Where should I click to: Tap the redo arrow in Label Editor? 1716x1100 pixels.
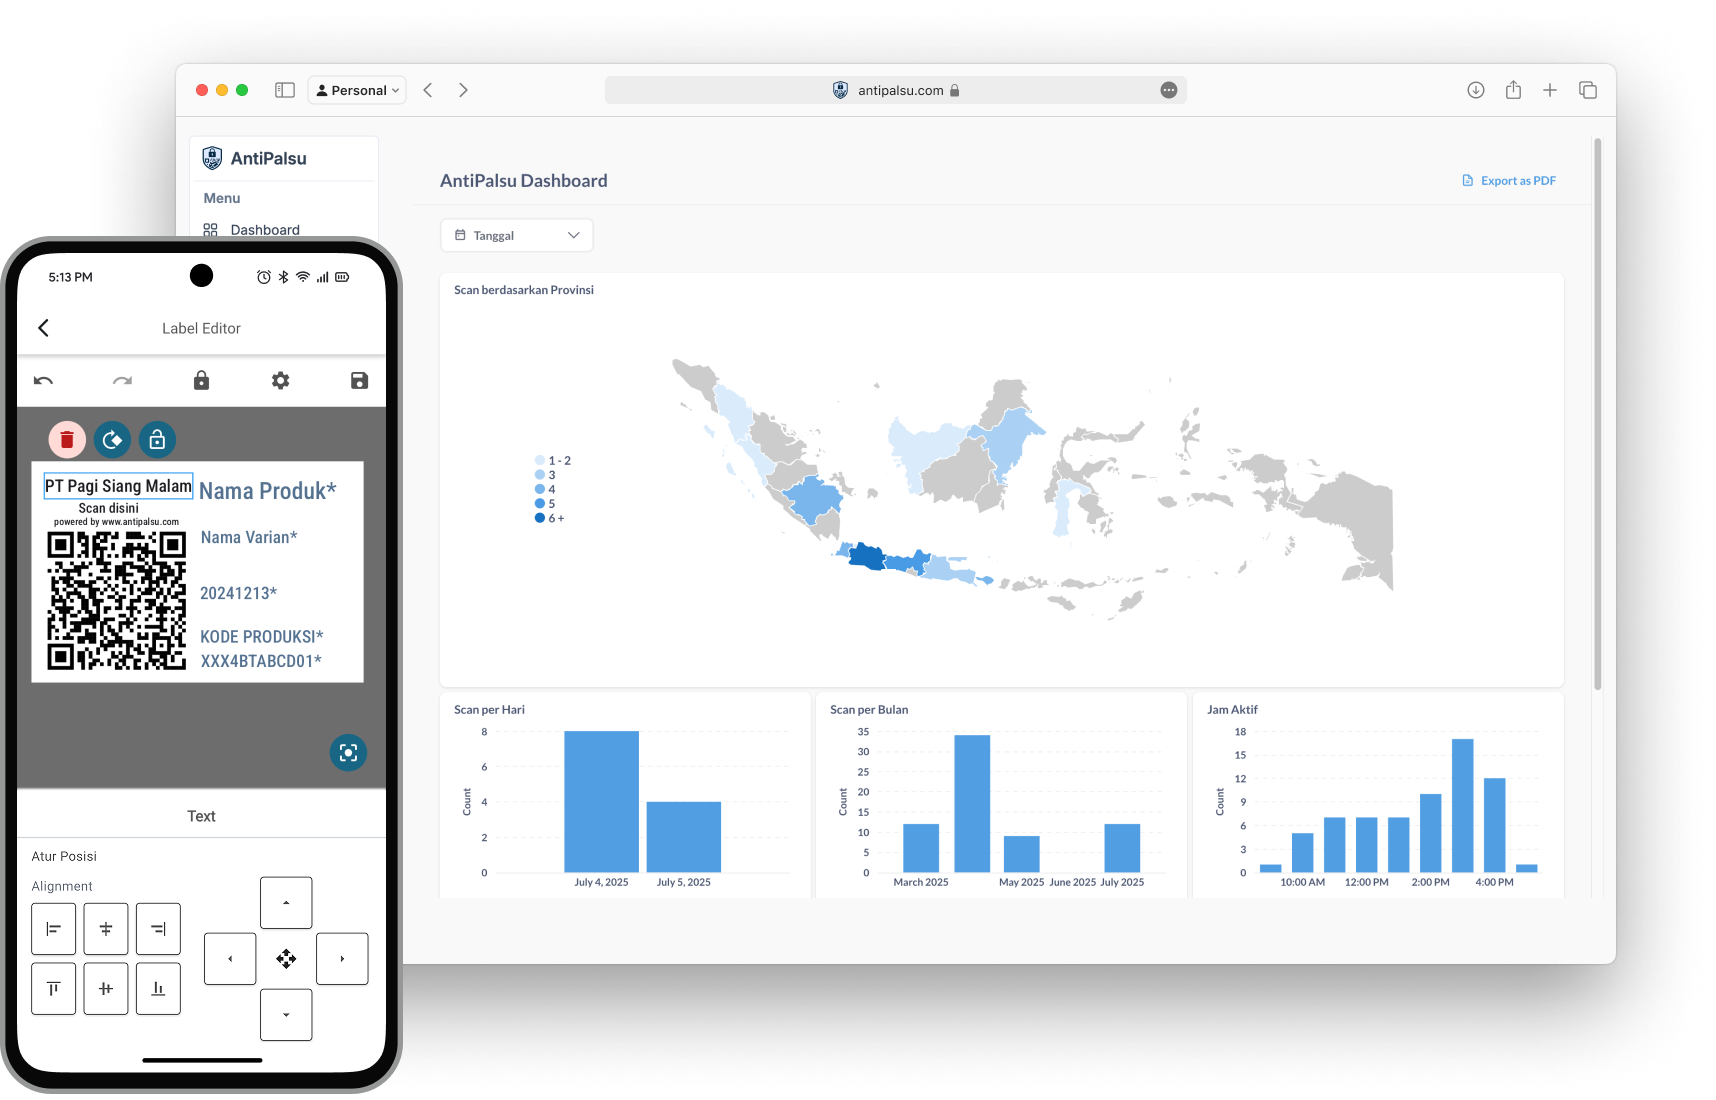(122, 381)
